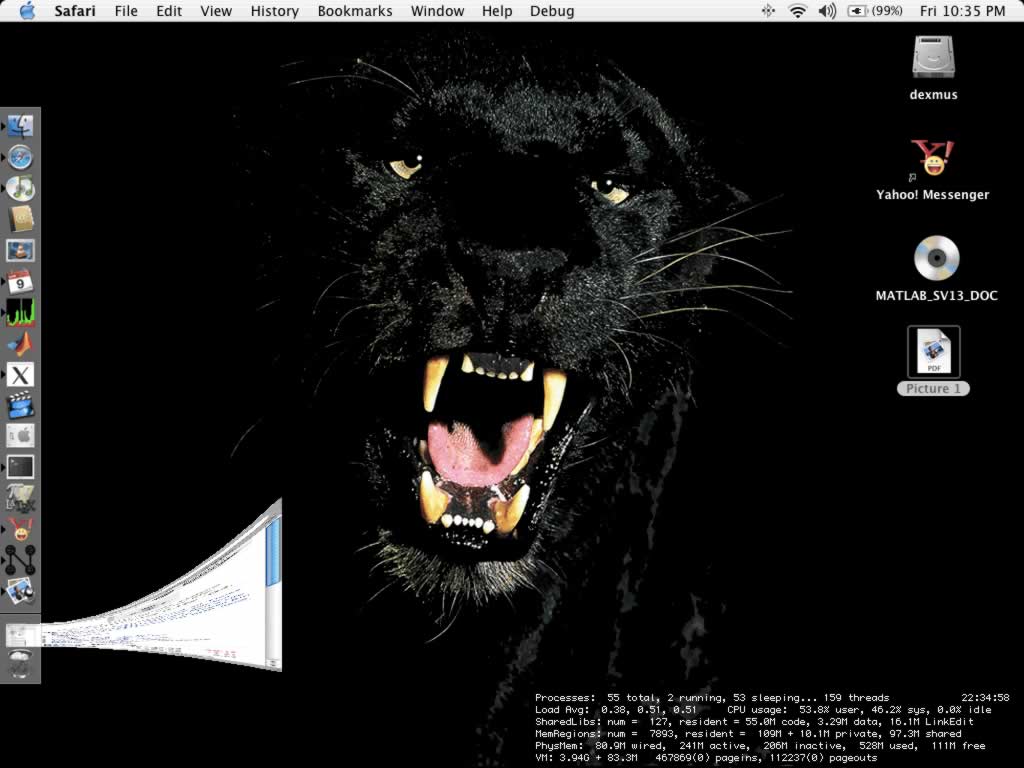This screenshot has width=1024, height=768.
Task: Select MATLAB_SV13_DOC disc on desktop
Action: [x=936, y=259]
